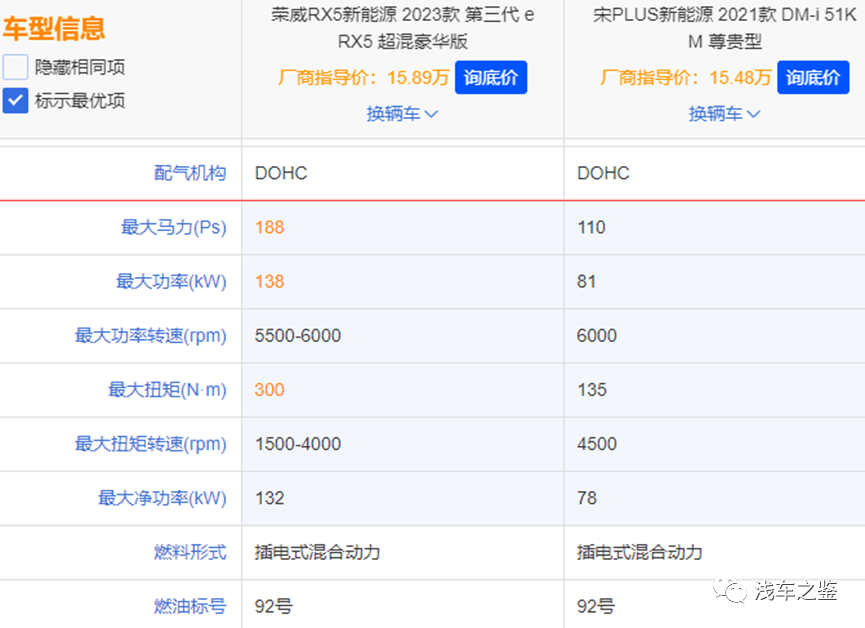Select the highlighted 188 horsepower value
Screen dimensions: 865x628
(270, 227)
